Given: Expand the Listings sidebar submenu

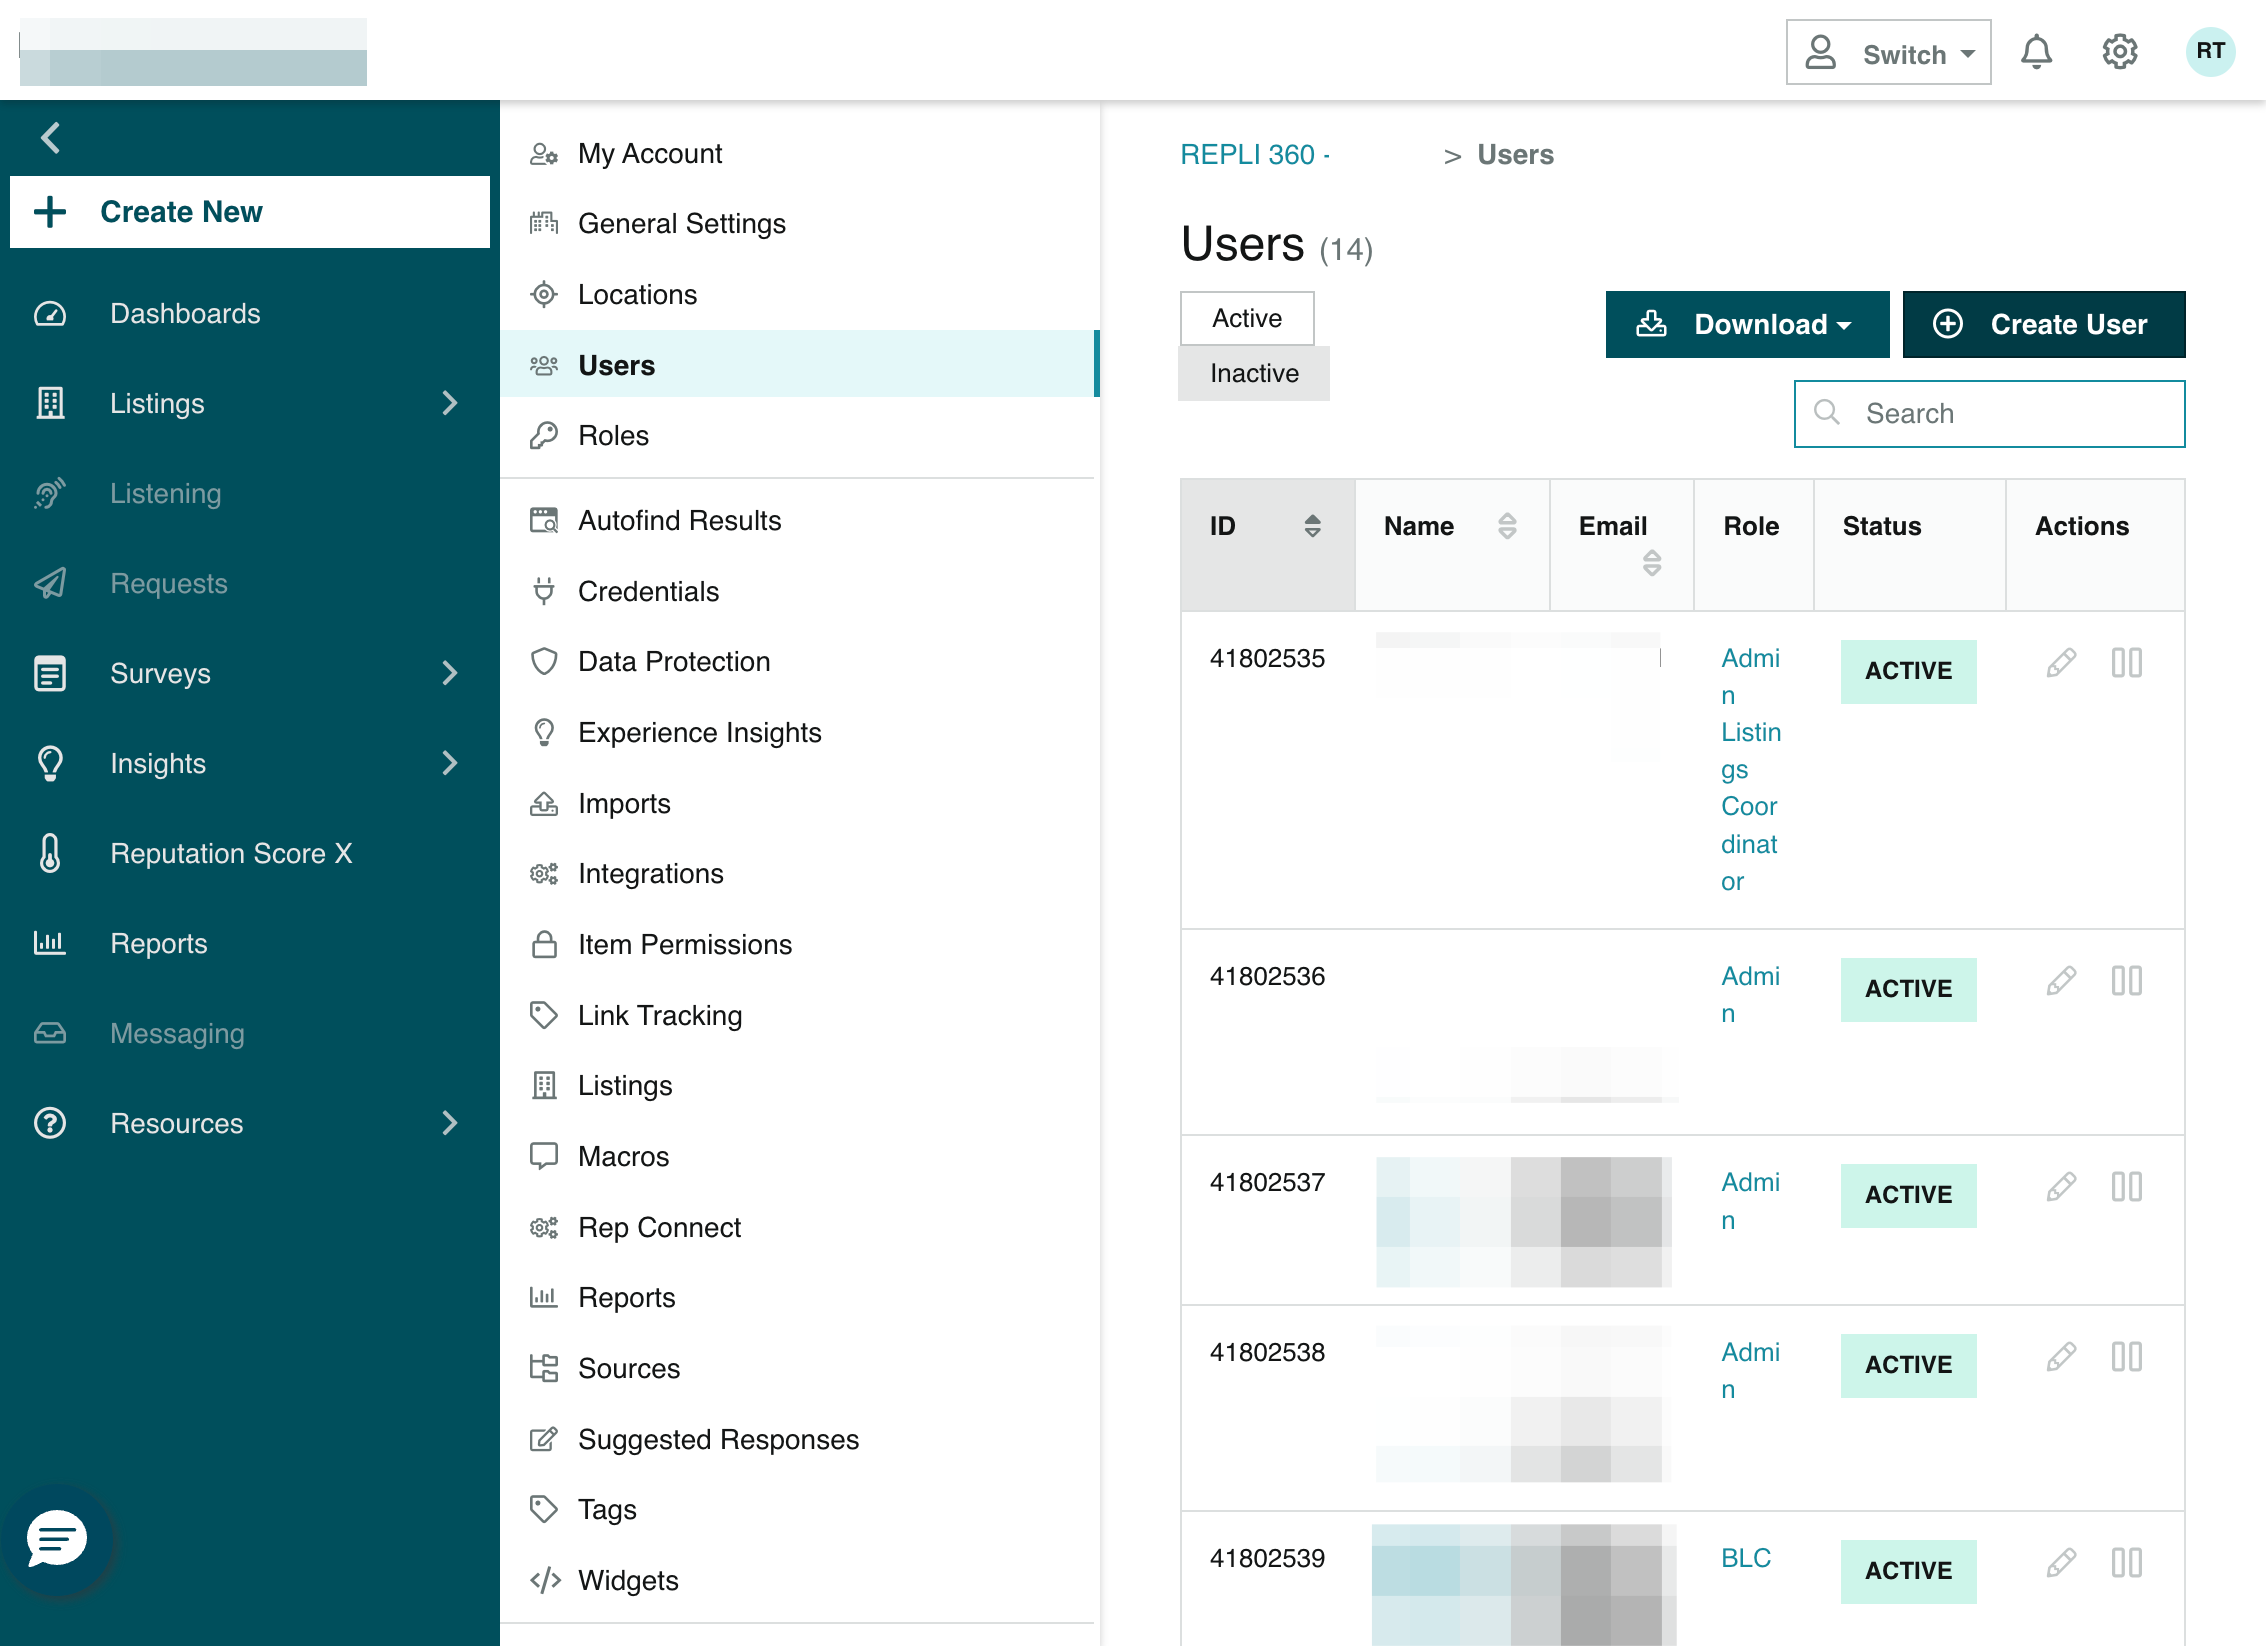Looking at the screenshot, I should click(450, 403).
